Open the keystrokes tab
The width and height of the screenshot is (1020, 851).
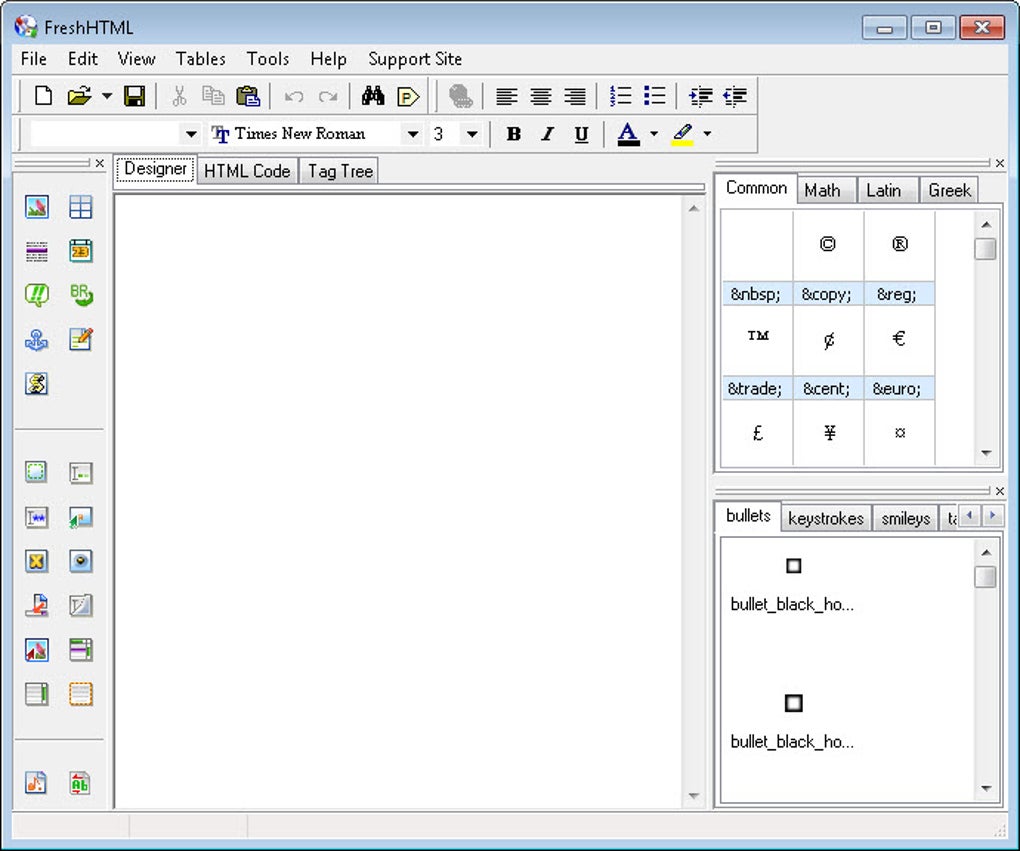coord(825,519)
